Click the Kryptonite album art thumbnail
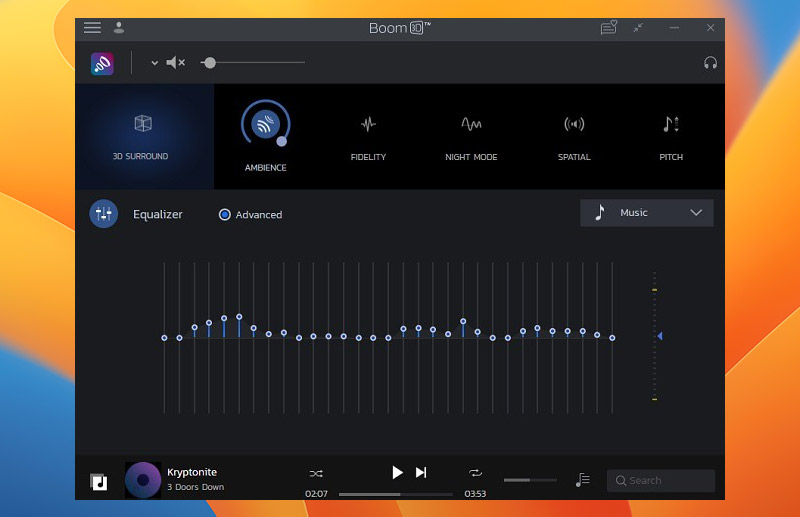 click(143, 480)
